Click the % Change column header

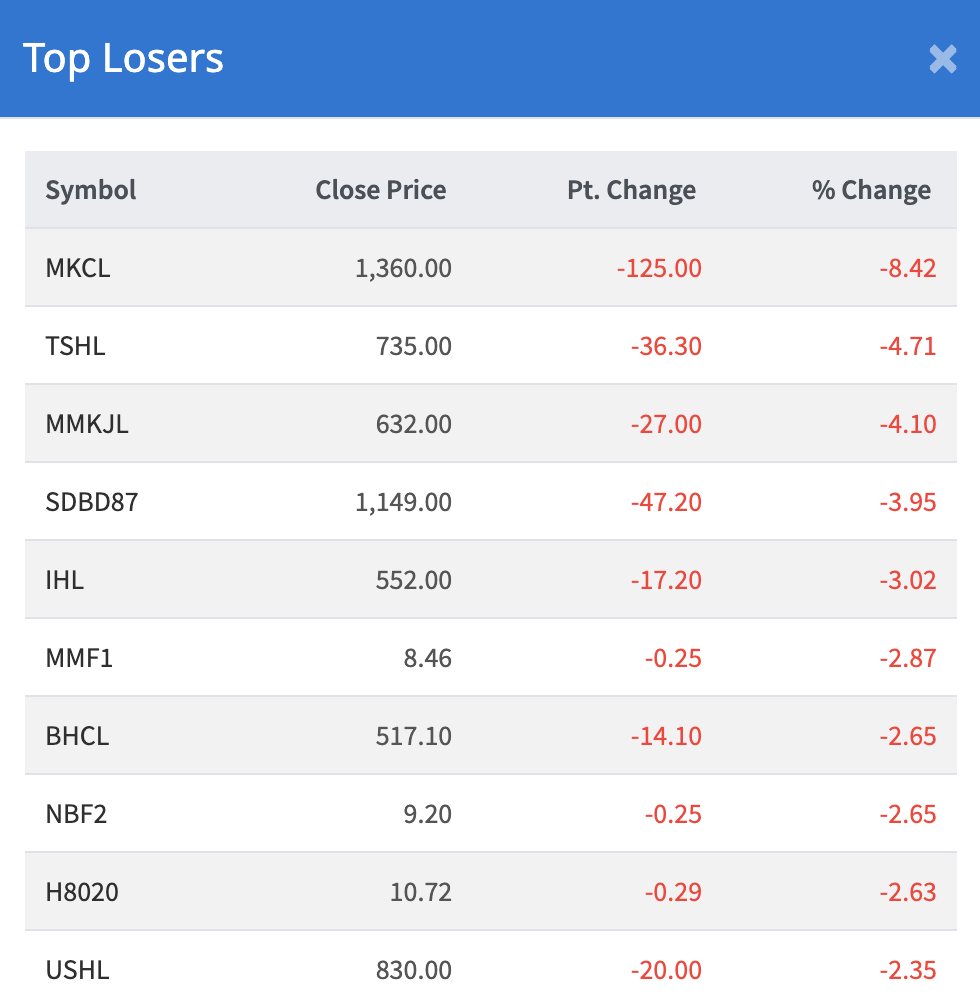tap(871, 190)
